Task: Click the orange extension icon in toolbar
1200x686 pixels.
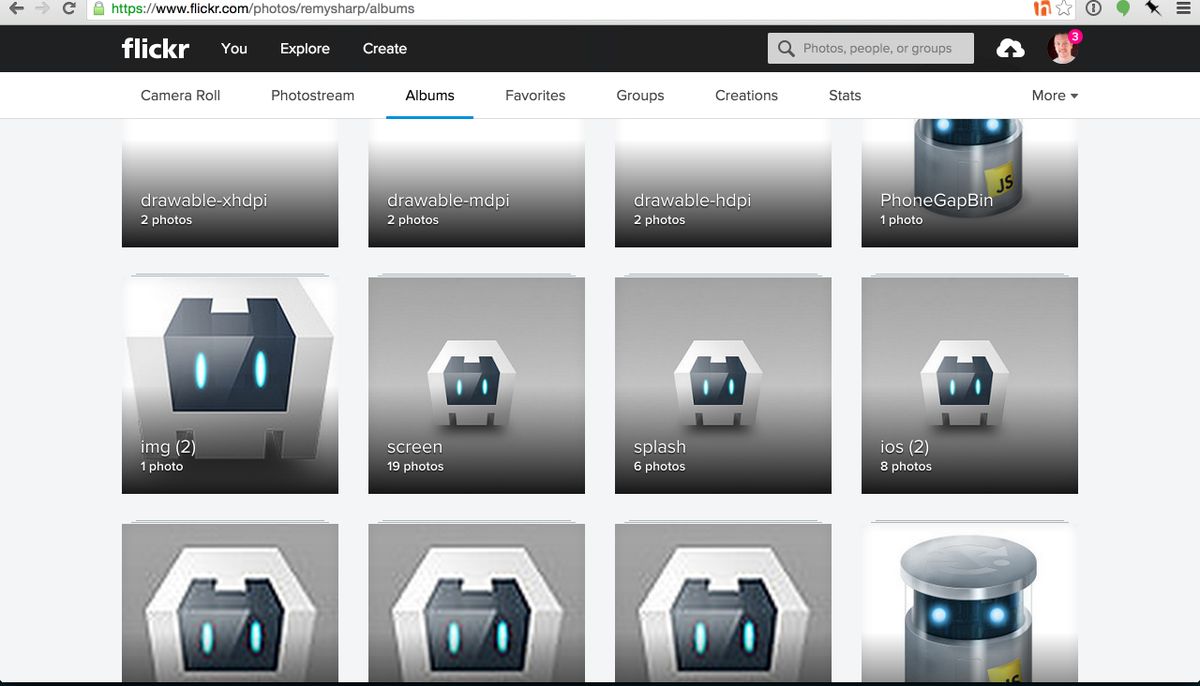Action: 1042,8
